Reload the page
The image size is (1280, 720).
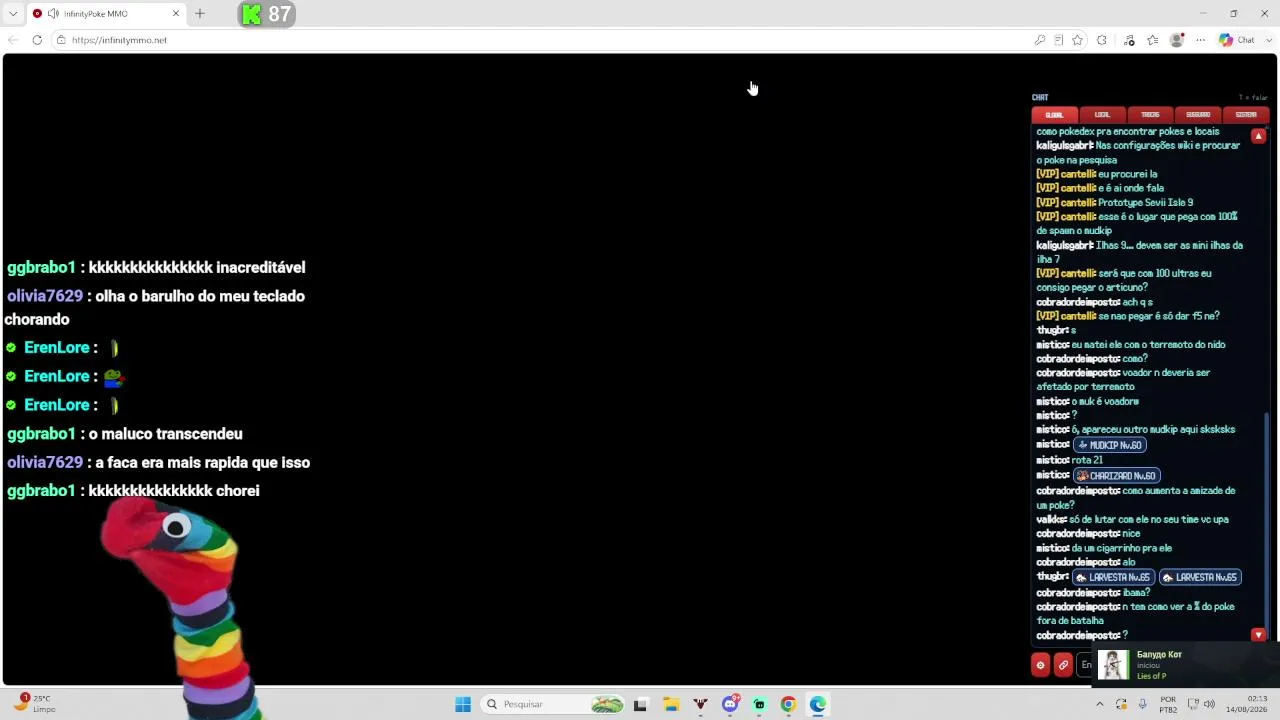click(37, 40)
